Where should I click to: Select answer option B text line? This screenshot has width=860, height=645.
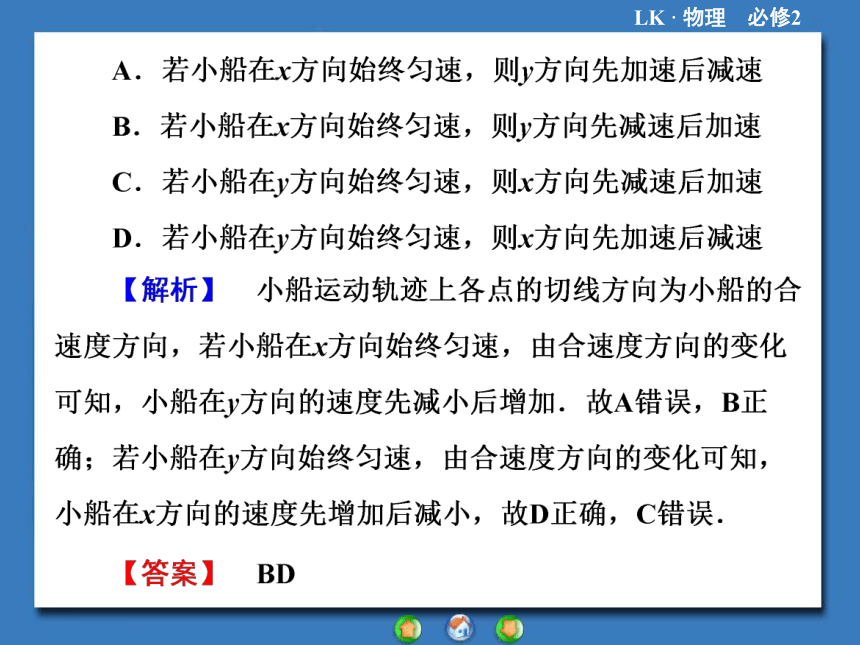click(437, 127)
